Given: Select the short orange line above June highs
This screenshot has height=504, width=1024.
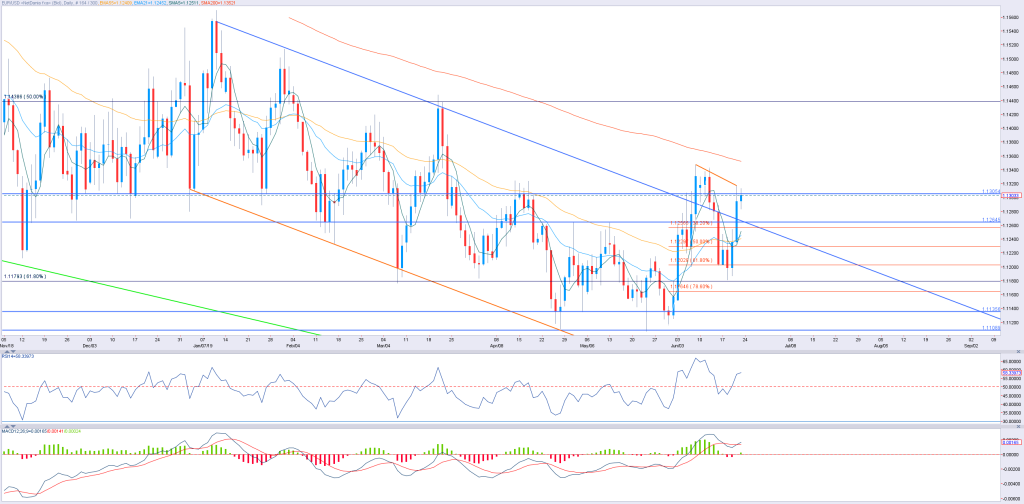Looking at the screenshot, I should 716,175.
